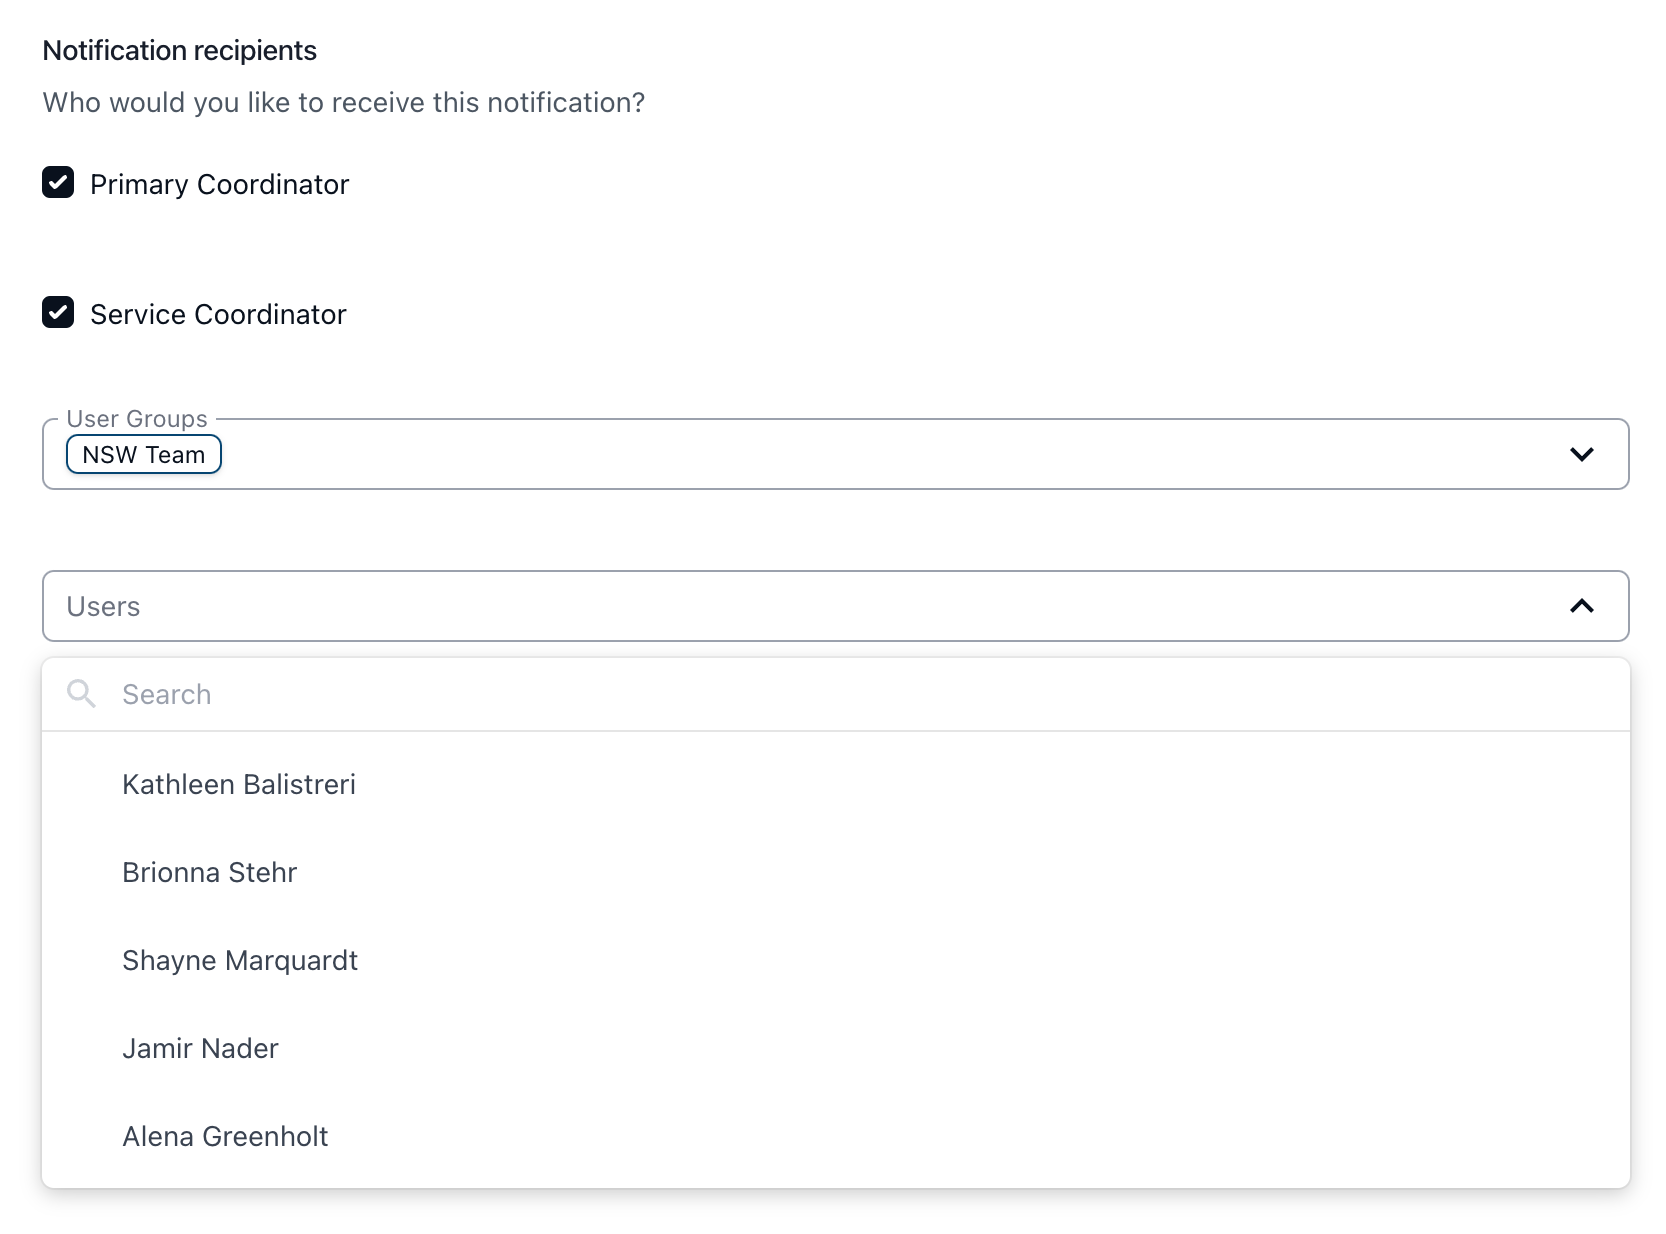Click the Service Coordinator label text
The height and width of the screenshot is (1234, 1666).
point(218,315)
